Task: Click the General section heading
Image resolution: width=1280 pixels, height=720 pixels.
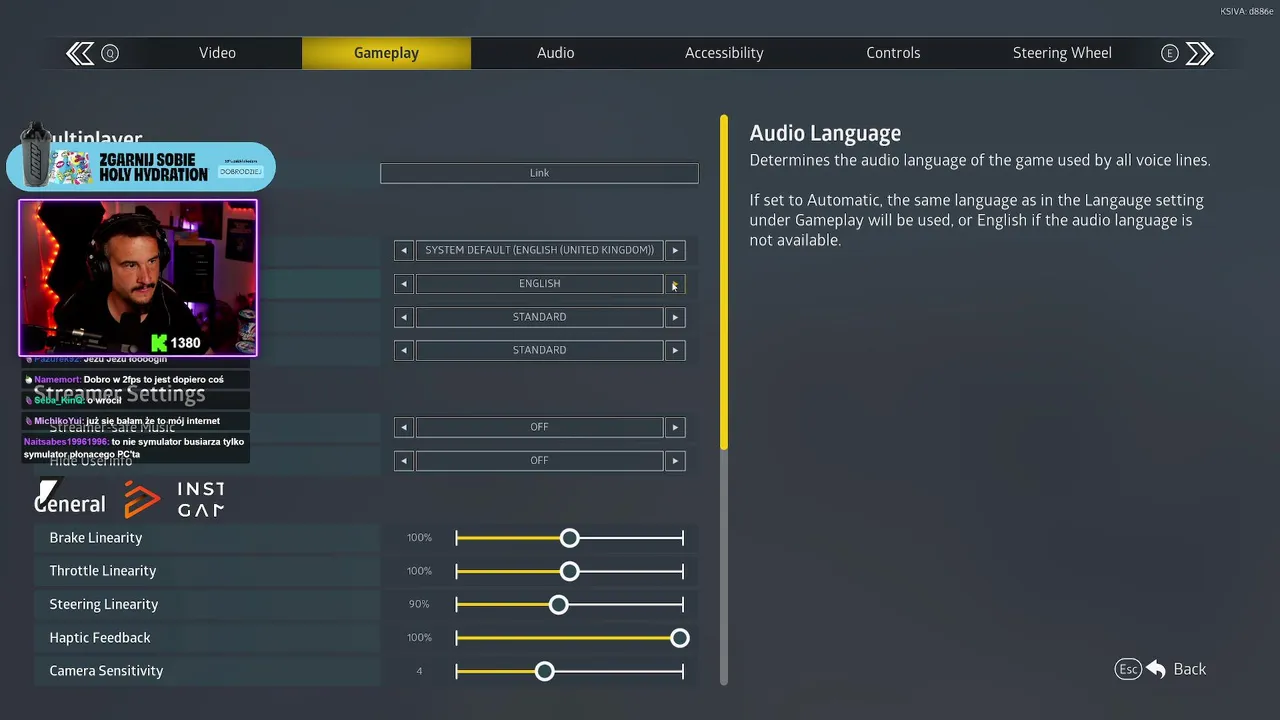Action: [69, 504]
